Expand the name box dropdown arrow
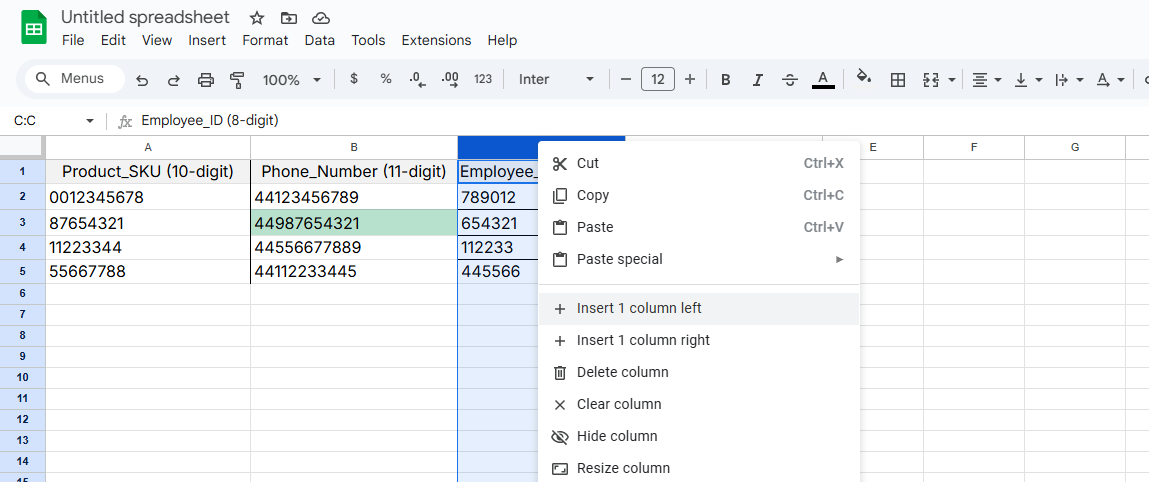Image resolution: width=1149 pixels, height=482 pixels. point(90,121)
